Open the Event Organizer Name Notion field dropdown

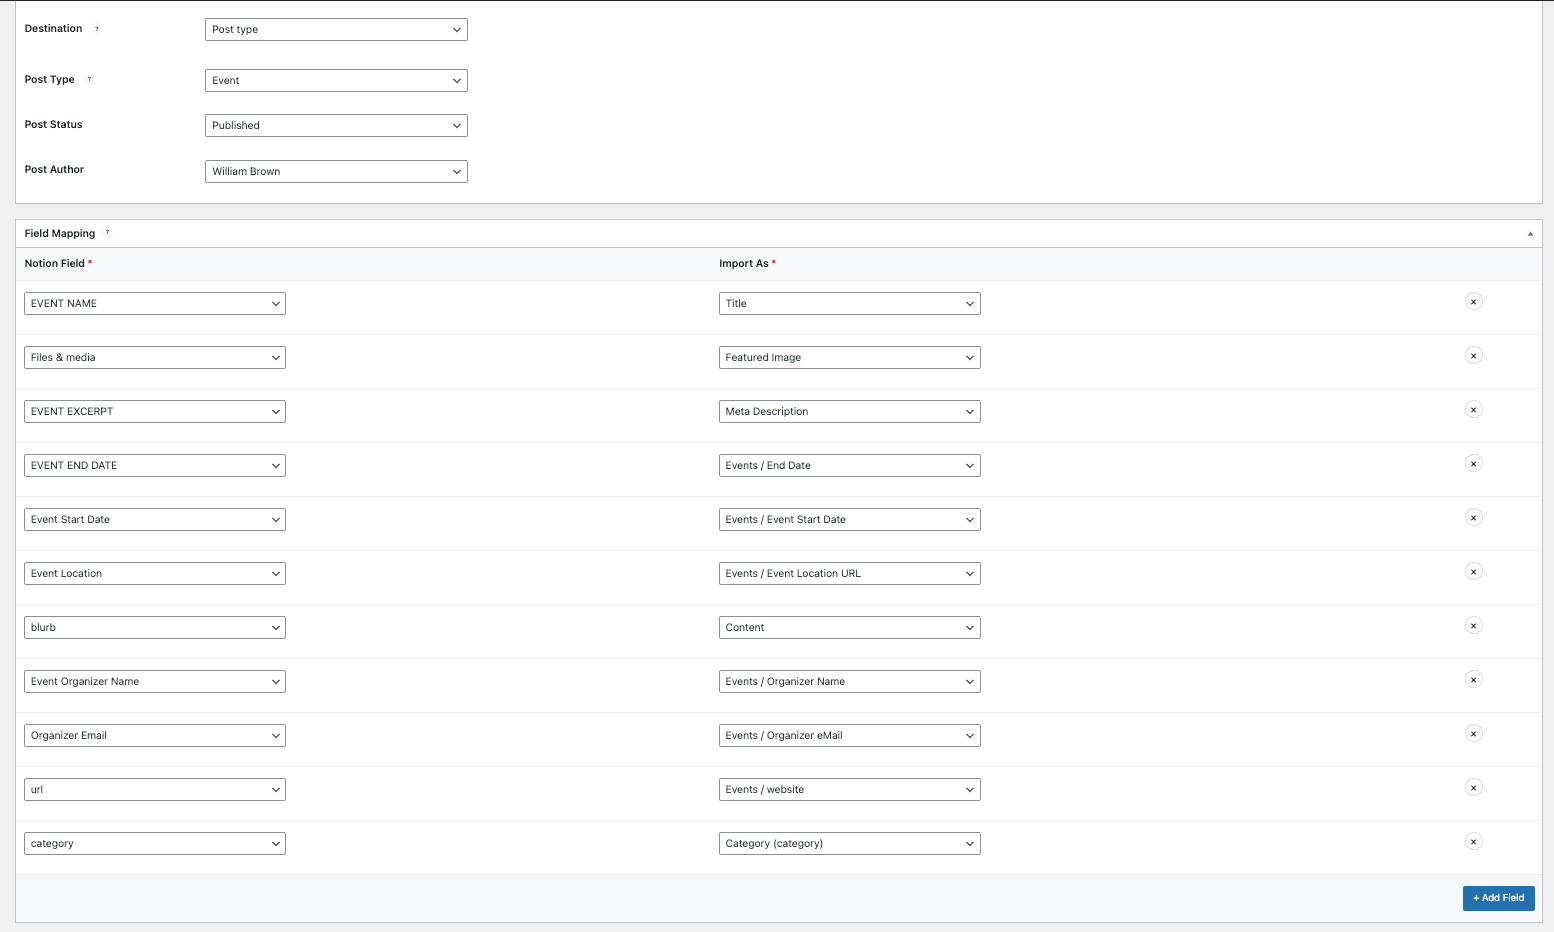tap(155, 681)
